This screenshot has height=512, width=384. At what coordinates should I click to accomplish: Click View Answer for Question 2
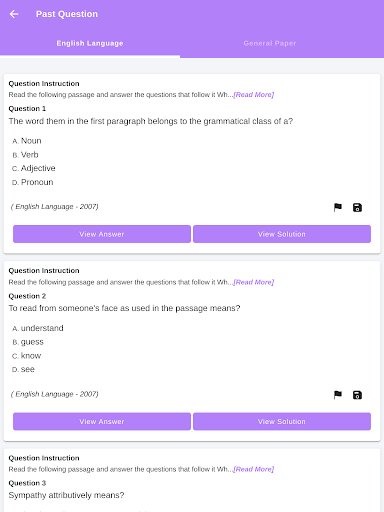pyautogui.click(x=102, y=421)
